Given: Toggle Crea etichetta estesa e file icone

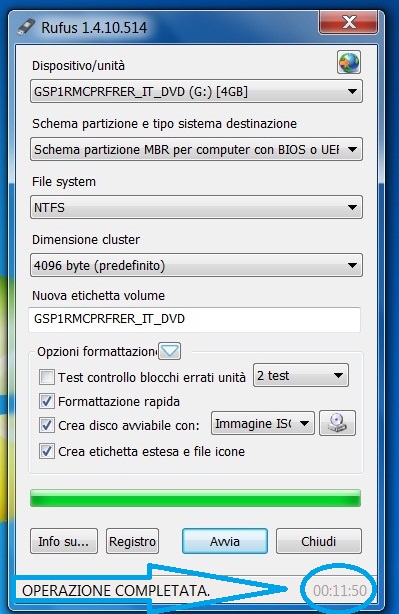Looking at the screenshot, I should coord(47,451).
